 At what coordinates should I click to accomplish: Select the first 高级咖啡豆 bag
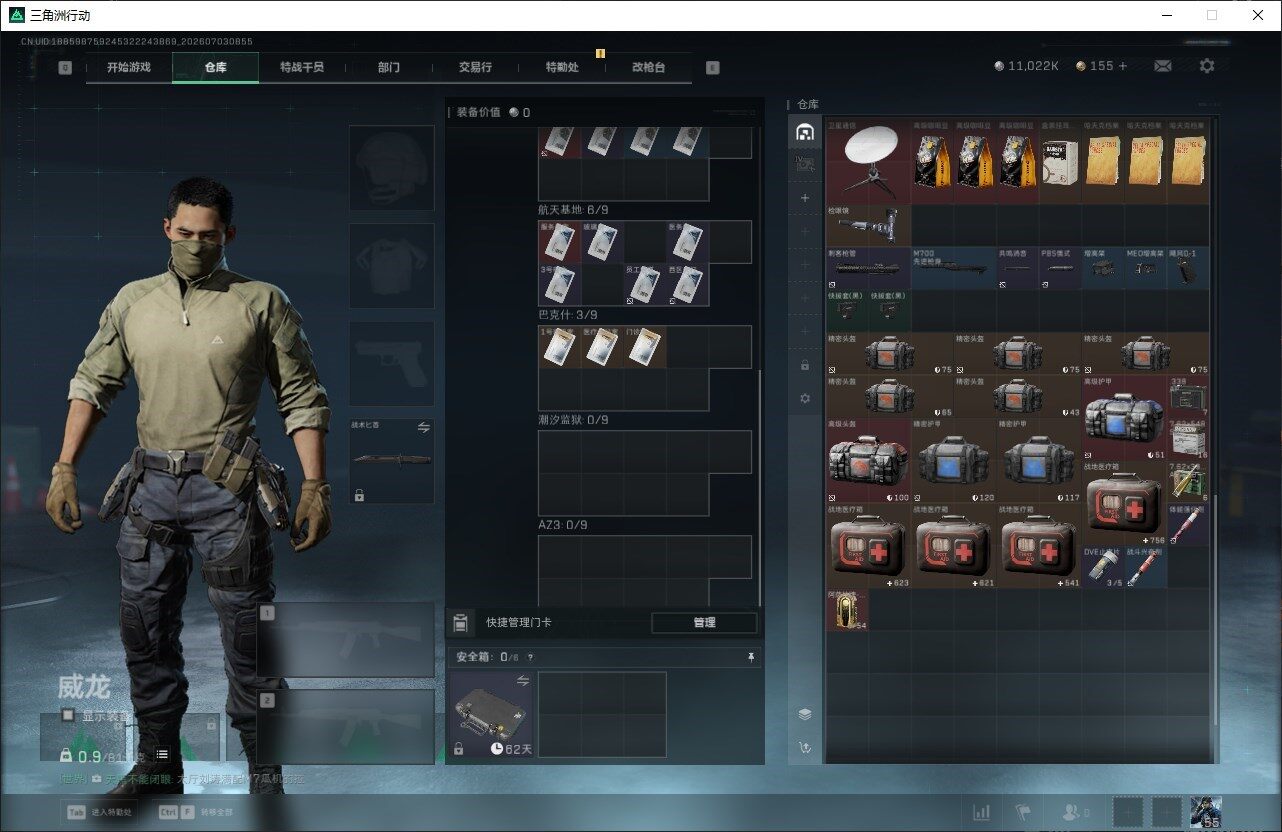[x=932, y=161]
